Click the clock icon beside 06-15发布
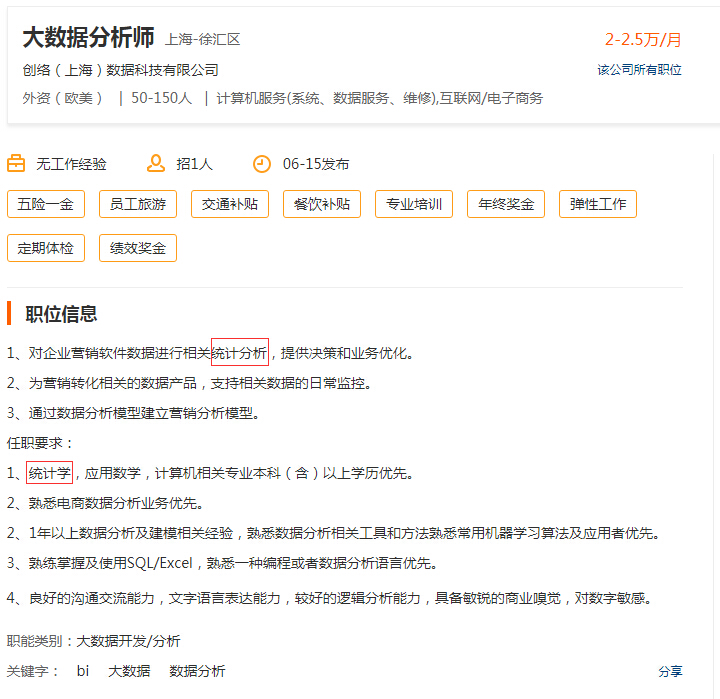This screenshot has width=720, height=699. point(261,164)
